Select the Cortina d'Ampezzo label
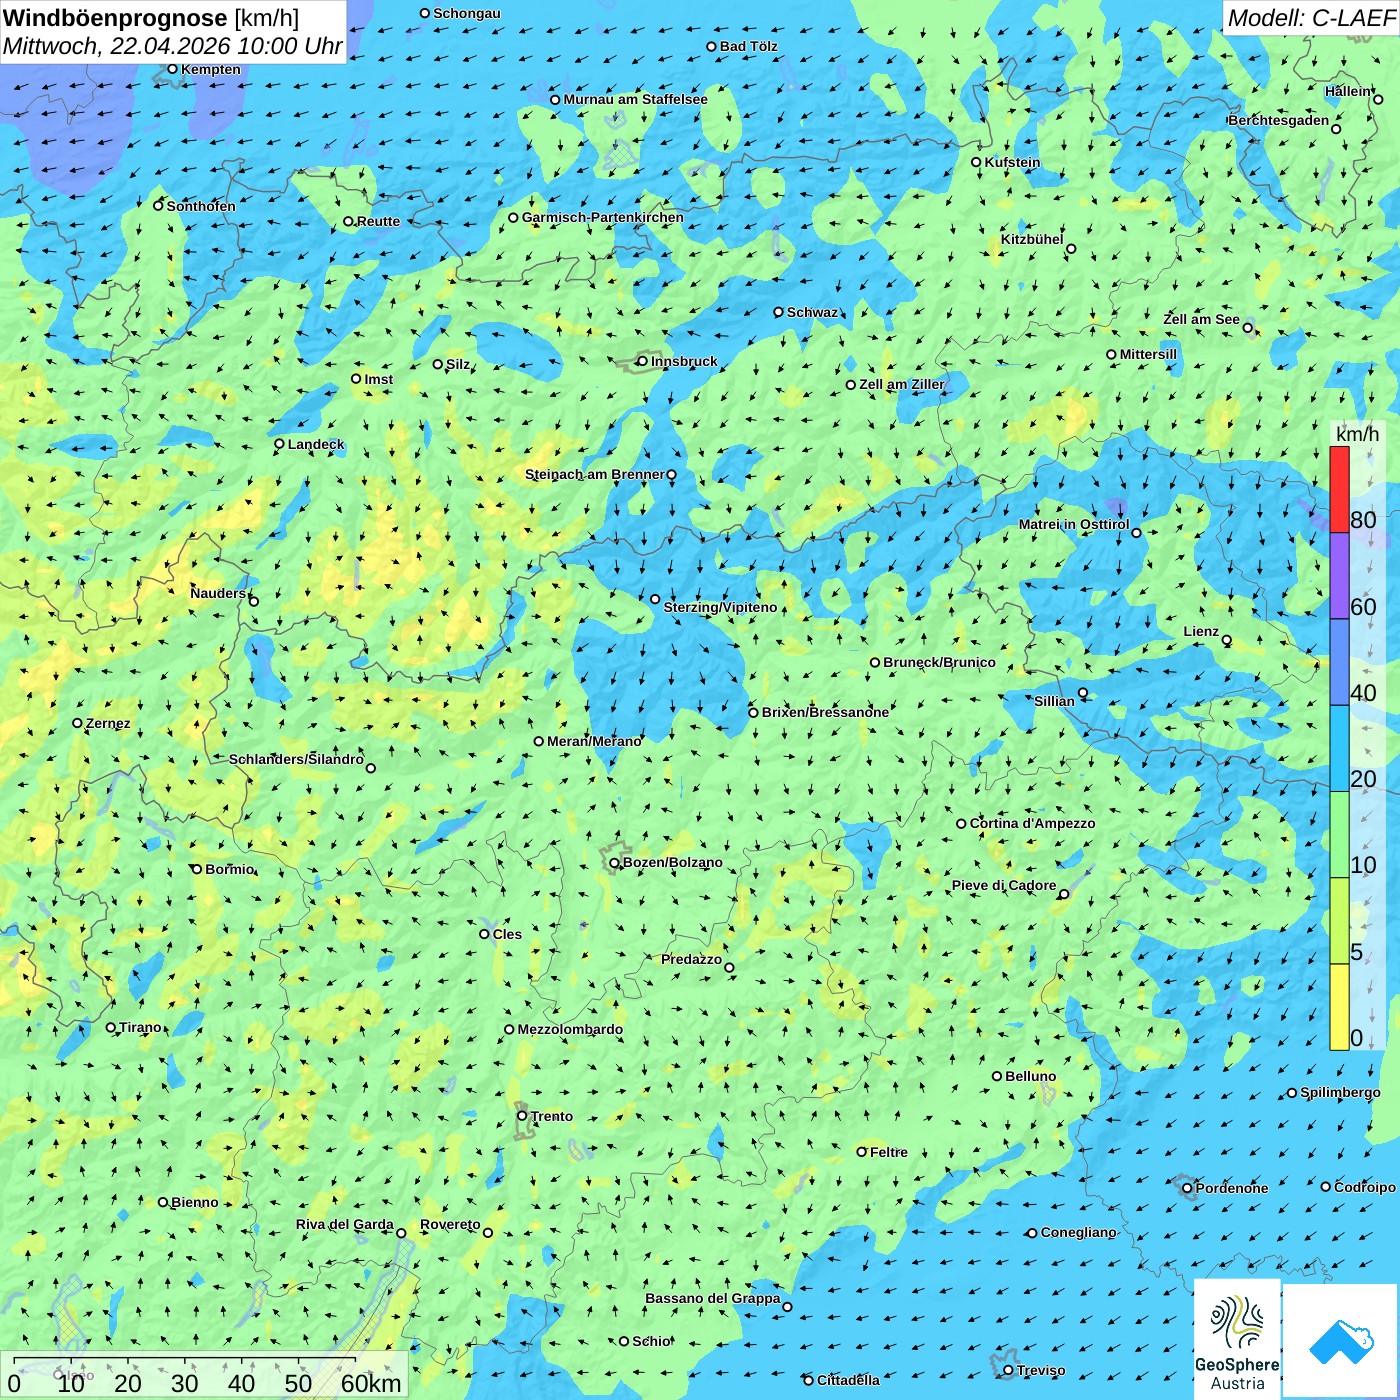Viewport: 1400px width, 1400px height. point(1033,823)
